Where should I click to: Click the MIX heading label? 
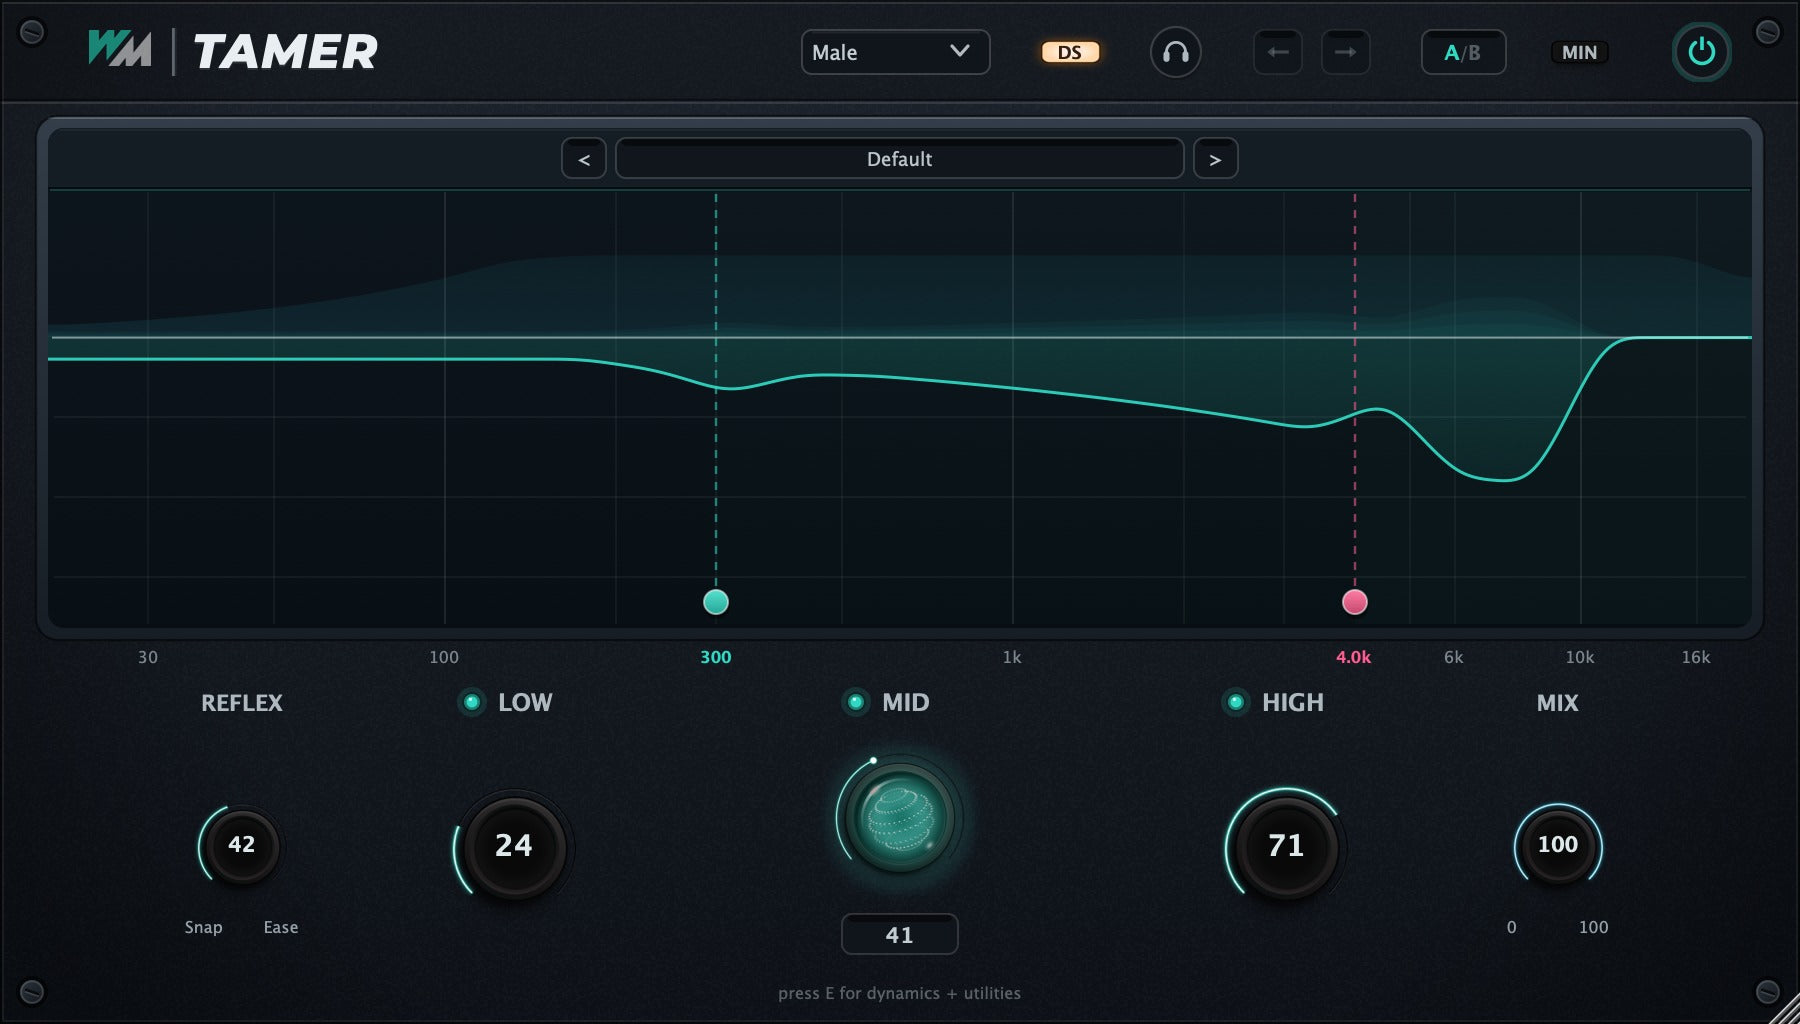[1557, 703]
